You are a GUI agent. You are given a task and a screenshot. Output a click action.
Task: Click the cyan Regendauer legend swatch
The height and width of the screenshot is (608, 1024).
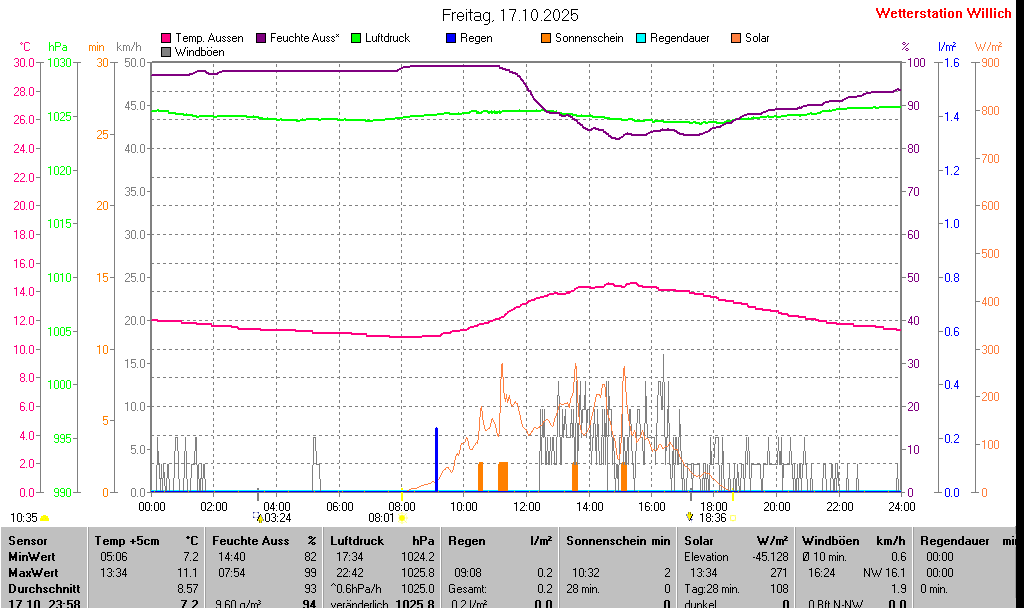(641, 38)
